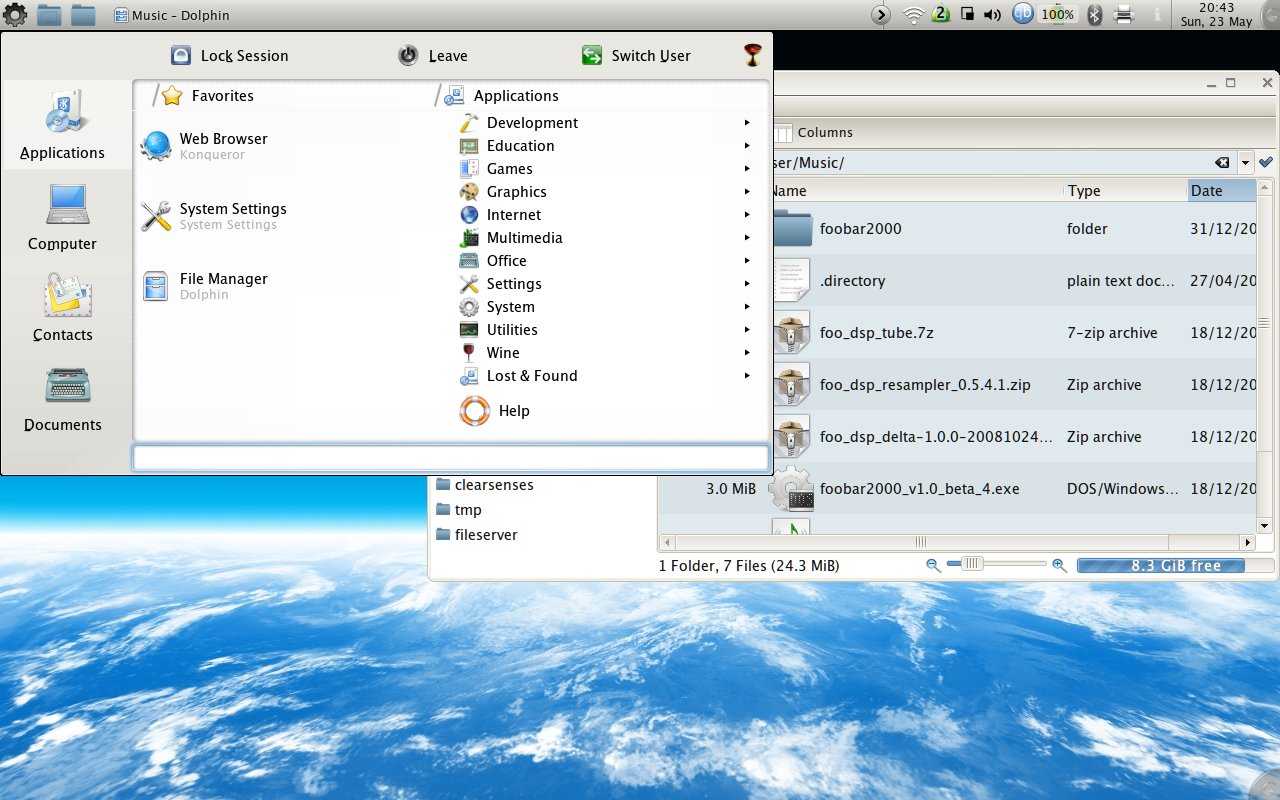Select clearsenses folder in Dolphin tree

pyautogui.click(x=485, y=485)
